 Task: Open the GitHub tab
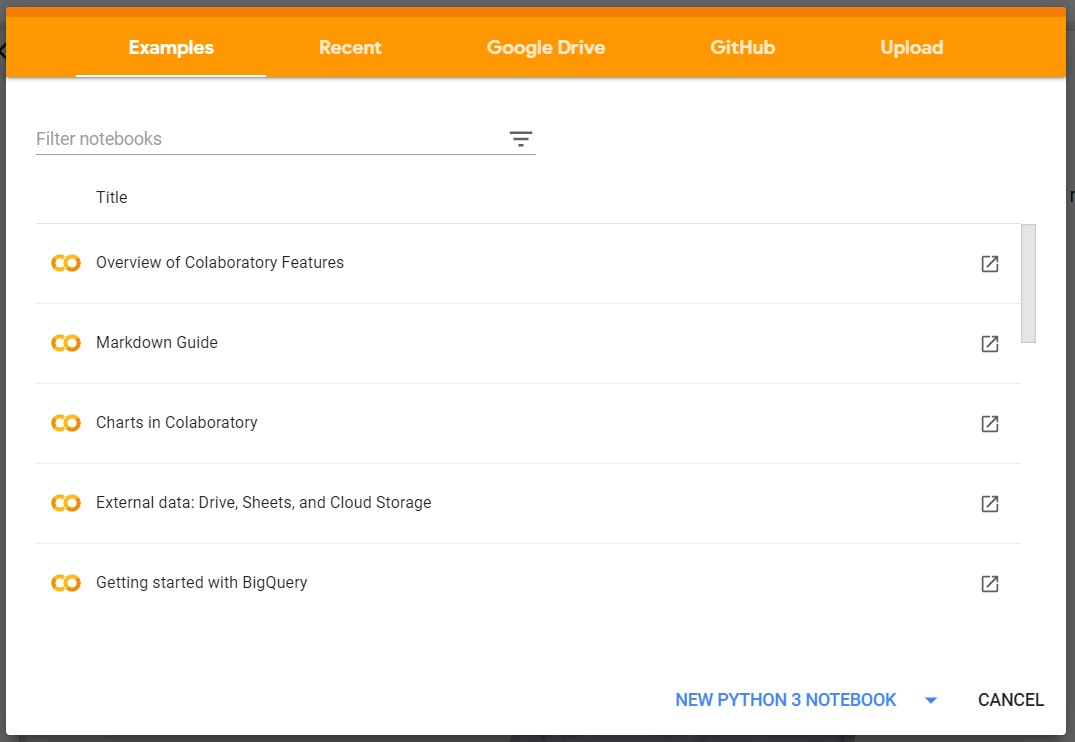(x=742, y=47)
